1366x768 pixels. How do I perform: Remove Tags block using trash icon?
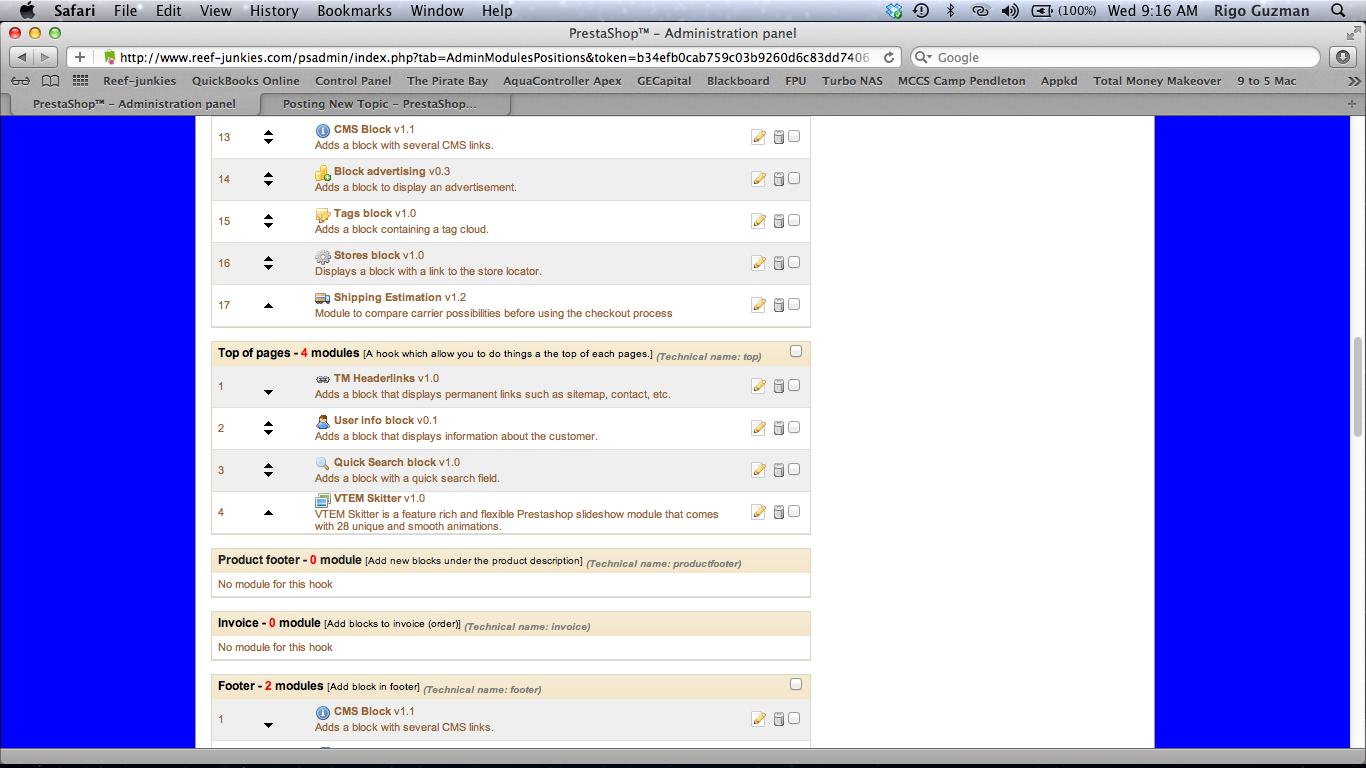(x=779, y=221)
